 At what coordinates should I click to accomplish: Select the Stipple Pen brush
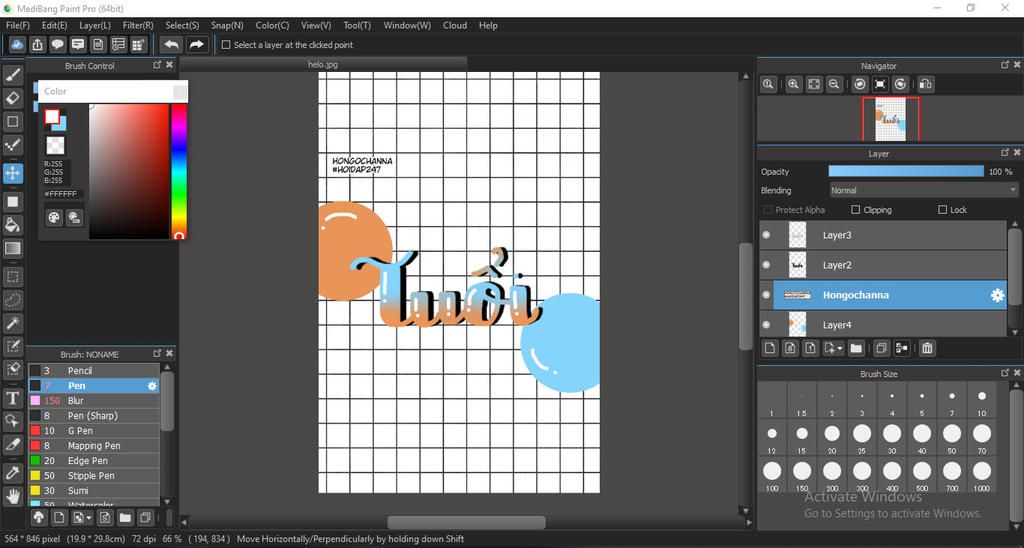[94, 475]
